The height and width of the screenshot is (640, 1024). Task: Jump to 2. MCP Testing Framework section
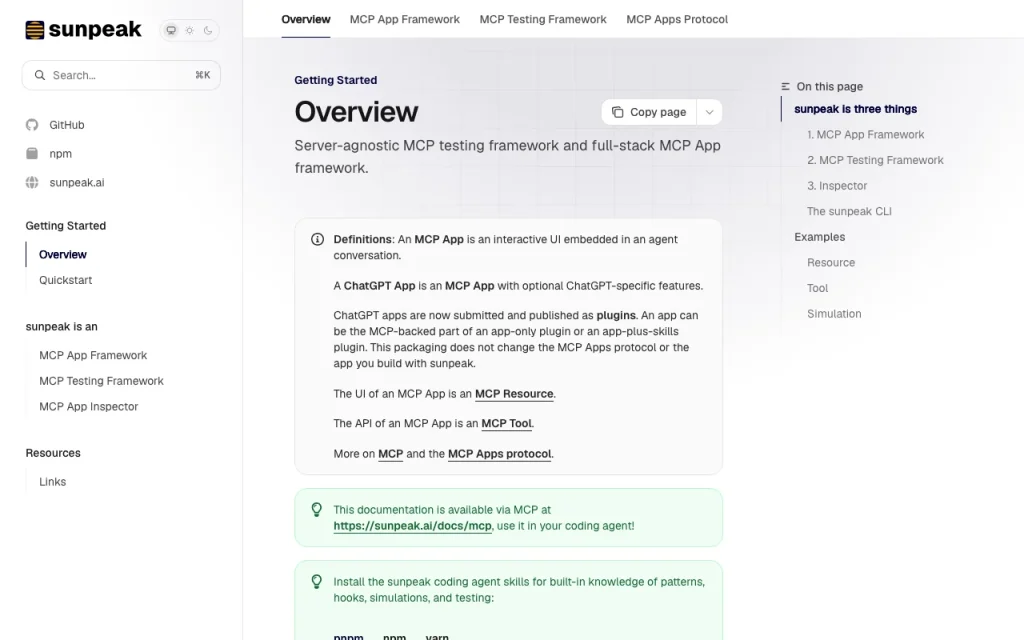(x=875, y=160)
